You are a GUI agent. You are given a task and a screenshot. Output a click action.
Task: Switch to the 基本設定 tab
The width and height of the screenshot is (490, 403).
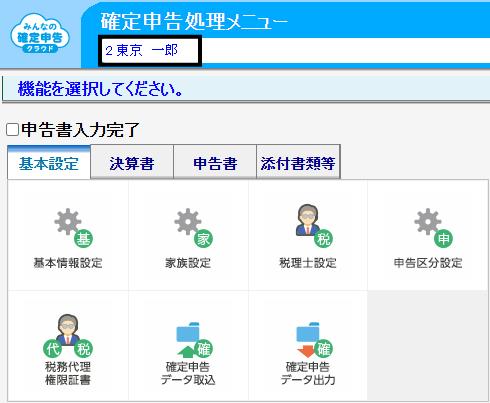tap(49, 163)
